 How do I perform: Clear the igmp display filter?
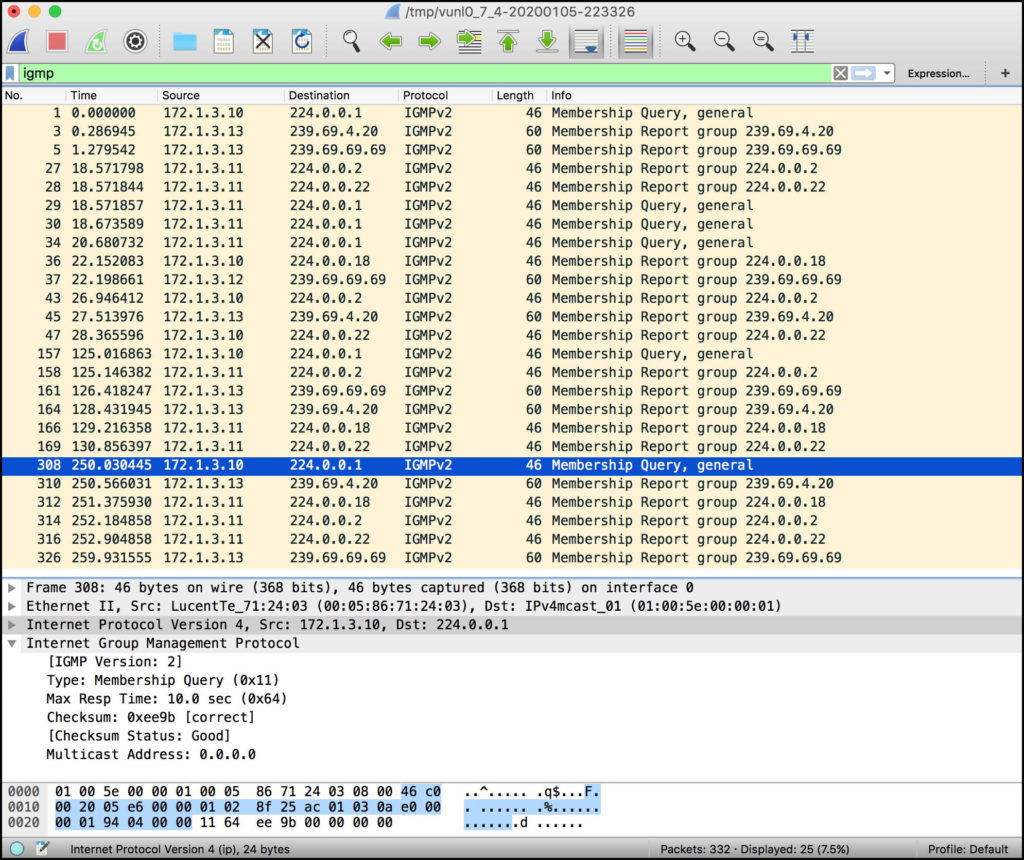point(838,73)
